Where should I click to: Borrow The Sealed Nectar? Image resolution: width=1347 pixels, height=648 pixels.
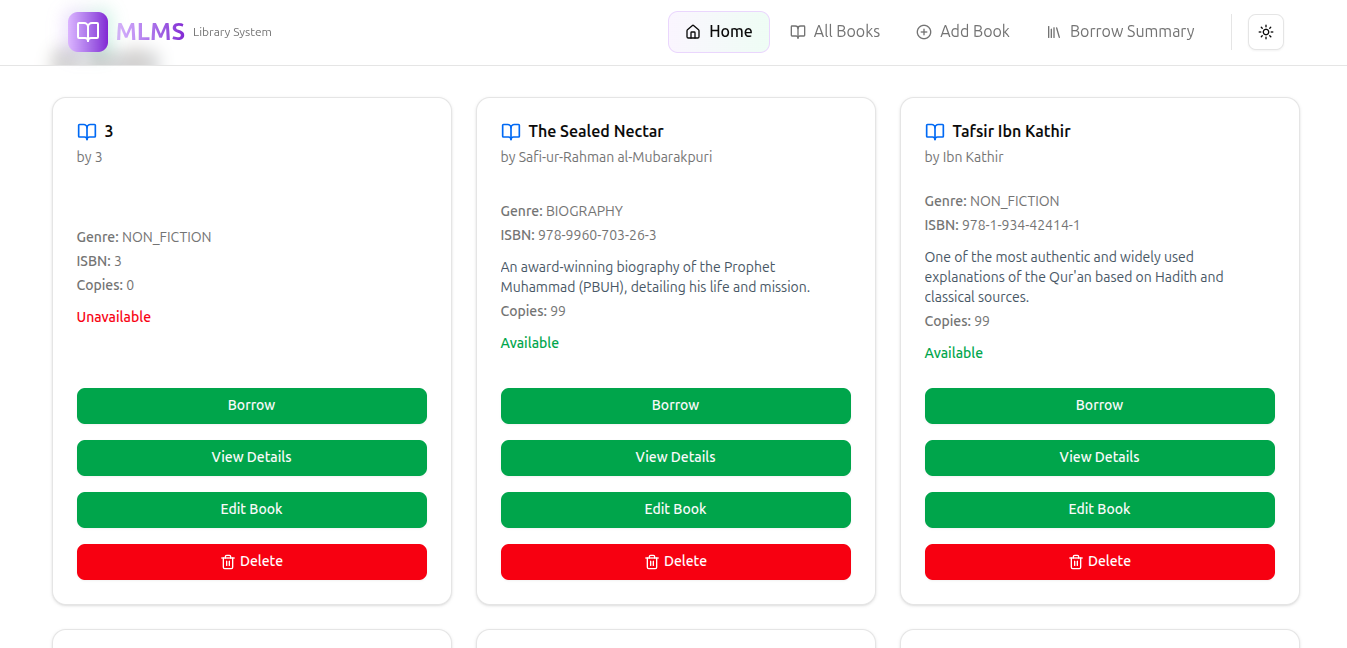(675, 406)
